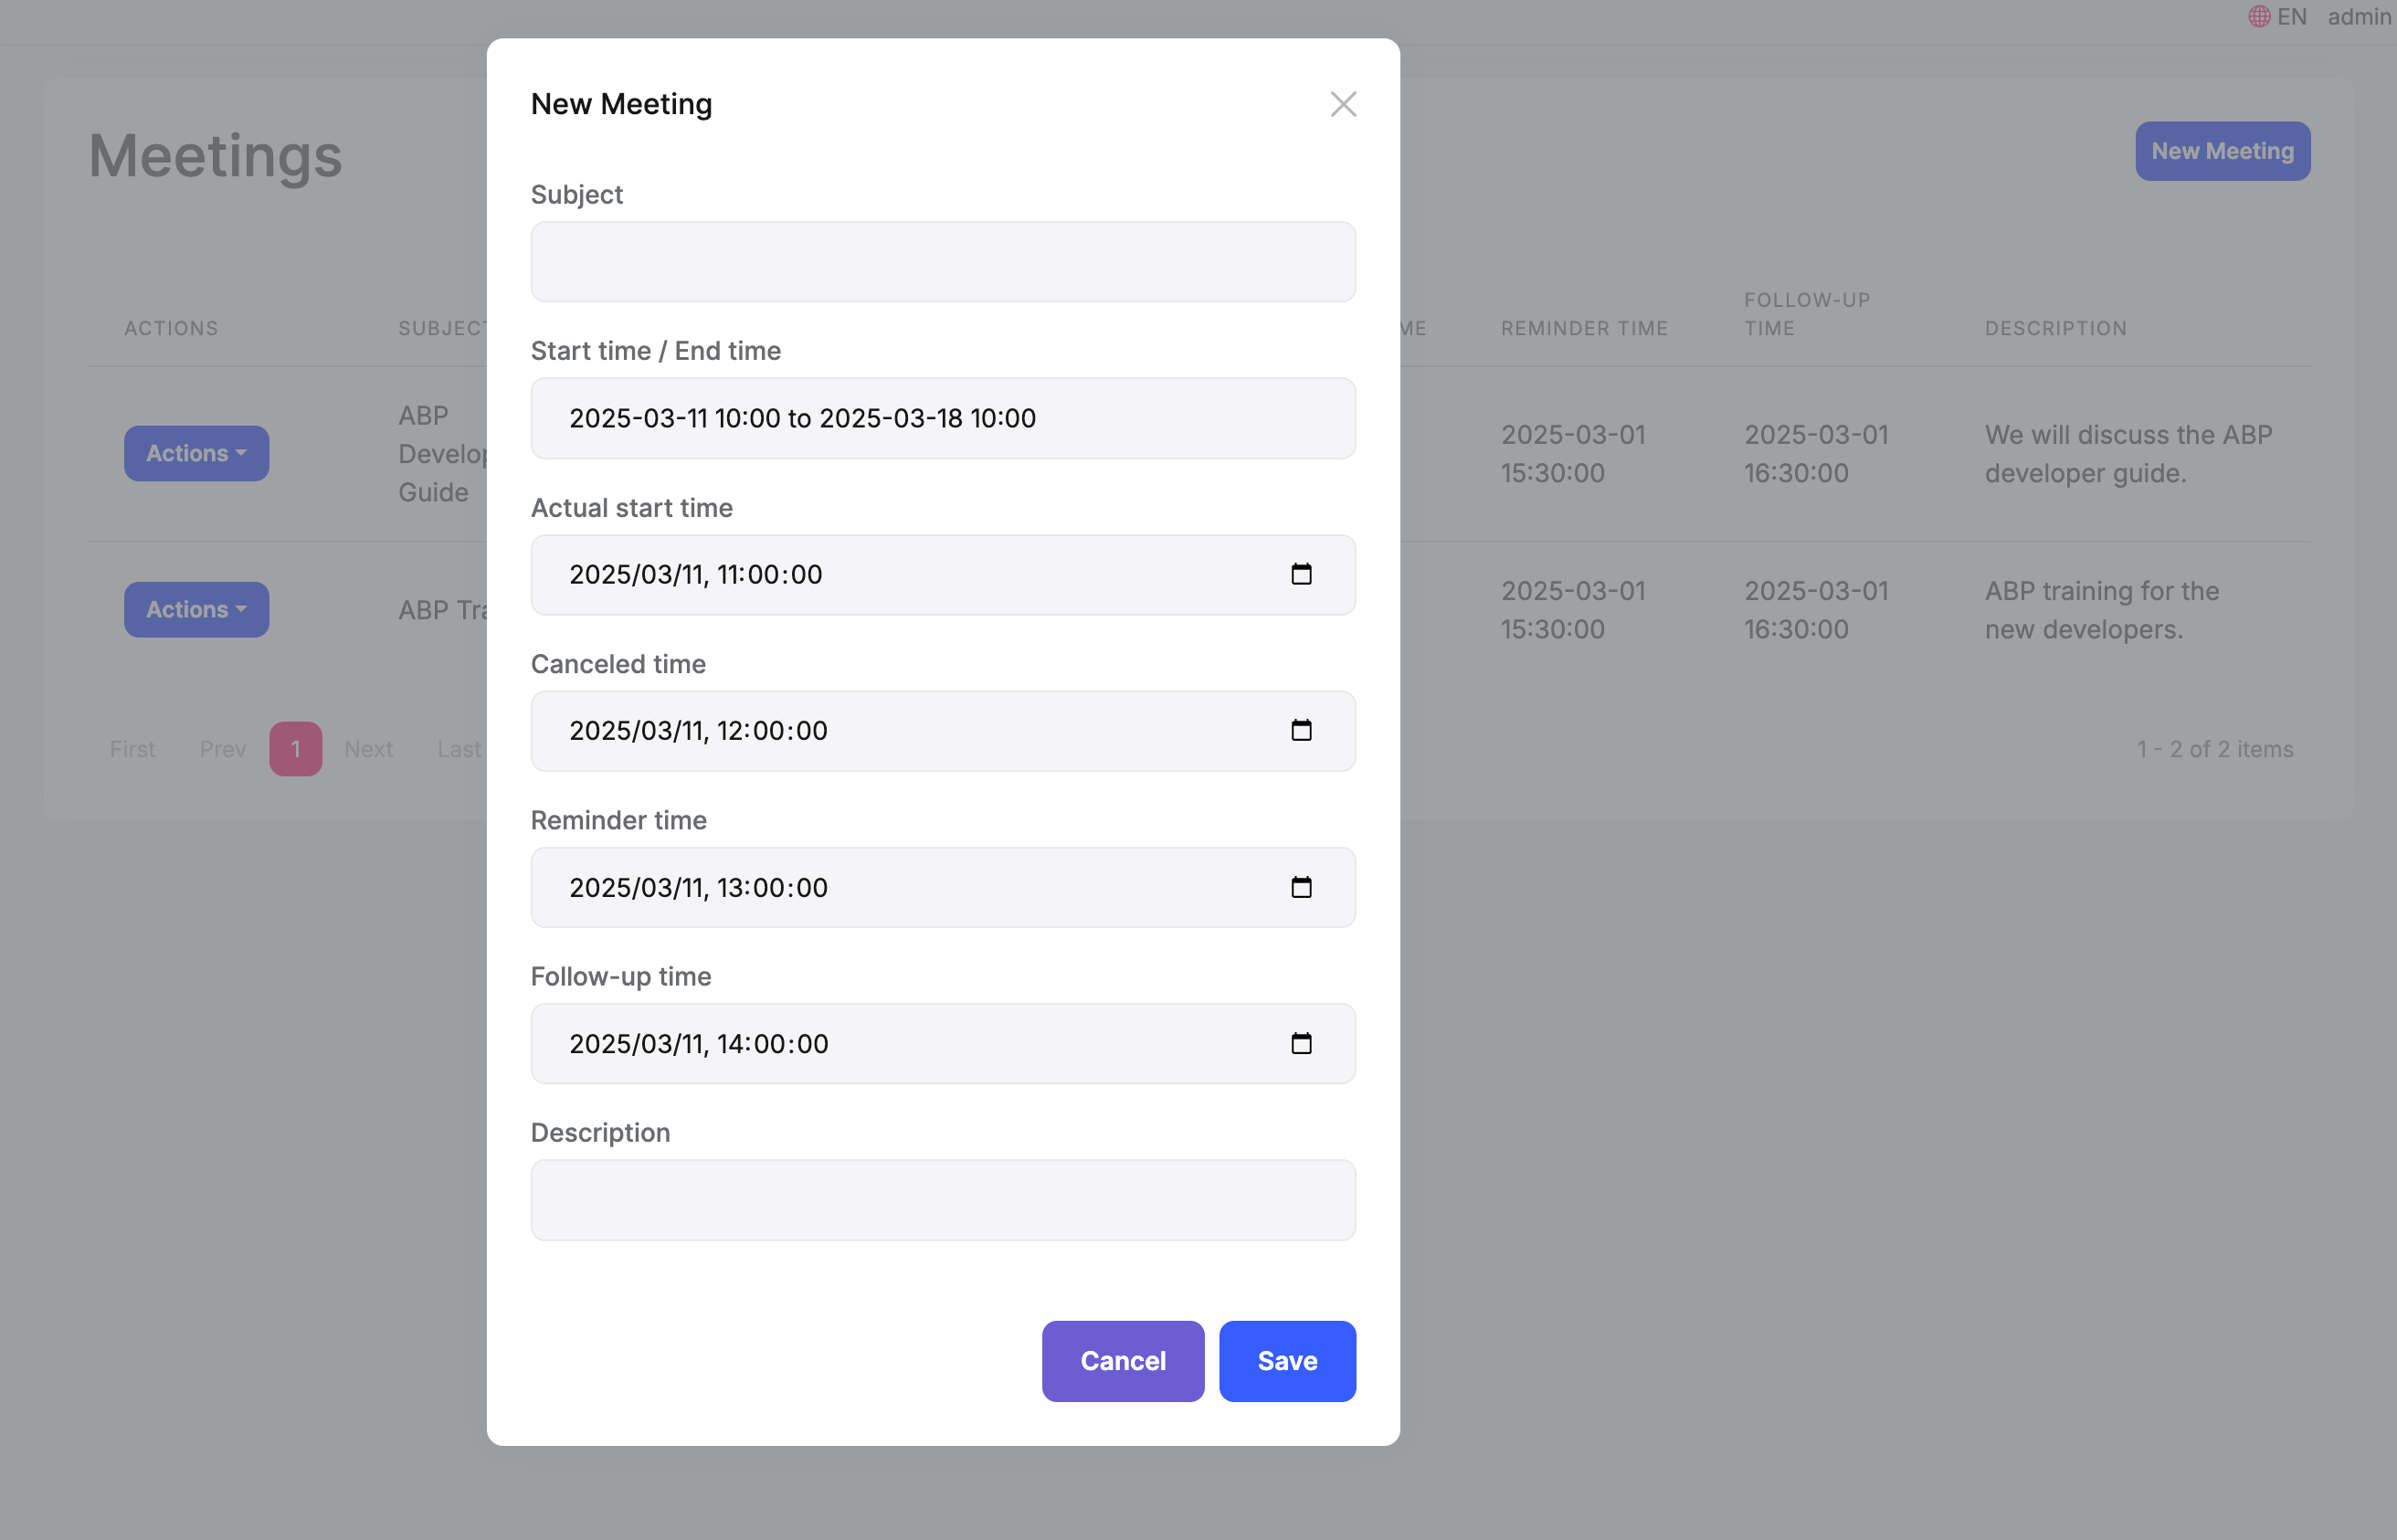
Task: Click the Description input box
Action: 942,1200
